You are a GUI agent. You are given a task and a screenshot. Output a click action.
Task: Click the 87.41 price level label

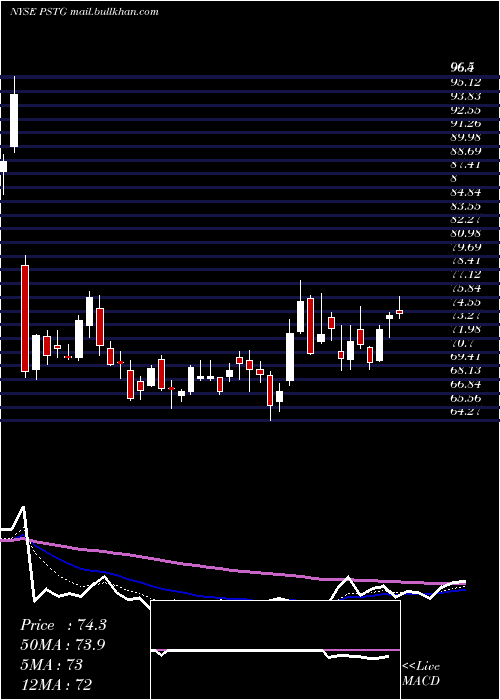tap(465, 164)
